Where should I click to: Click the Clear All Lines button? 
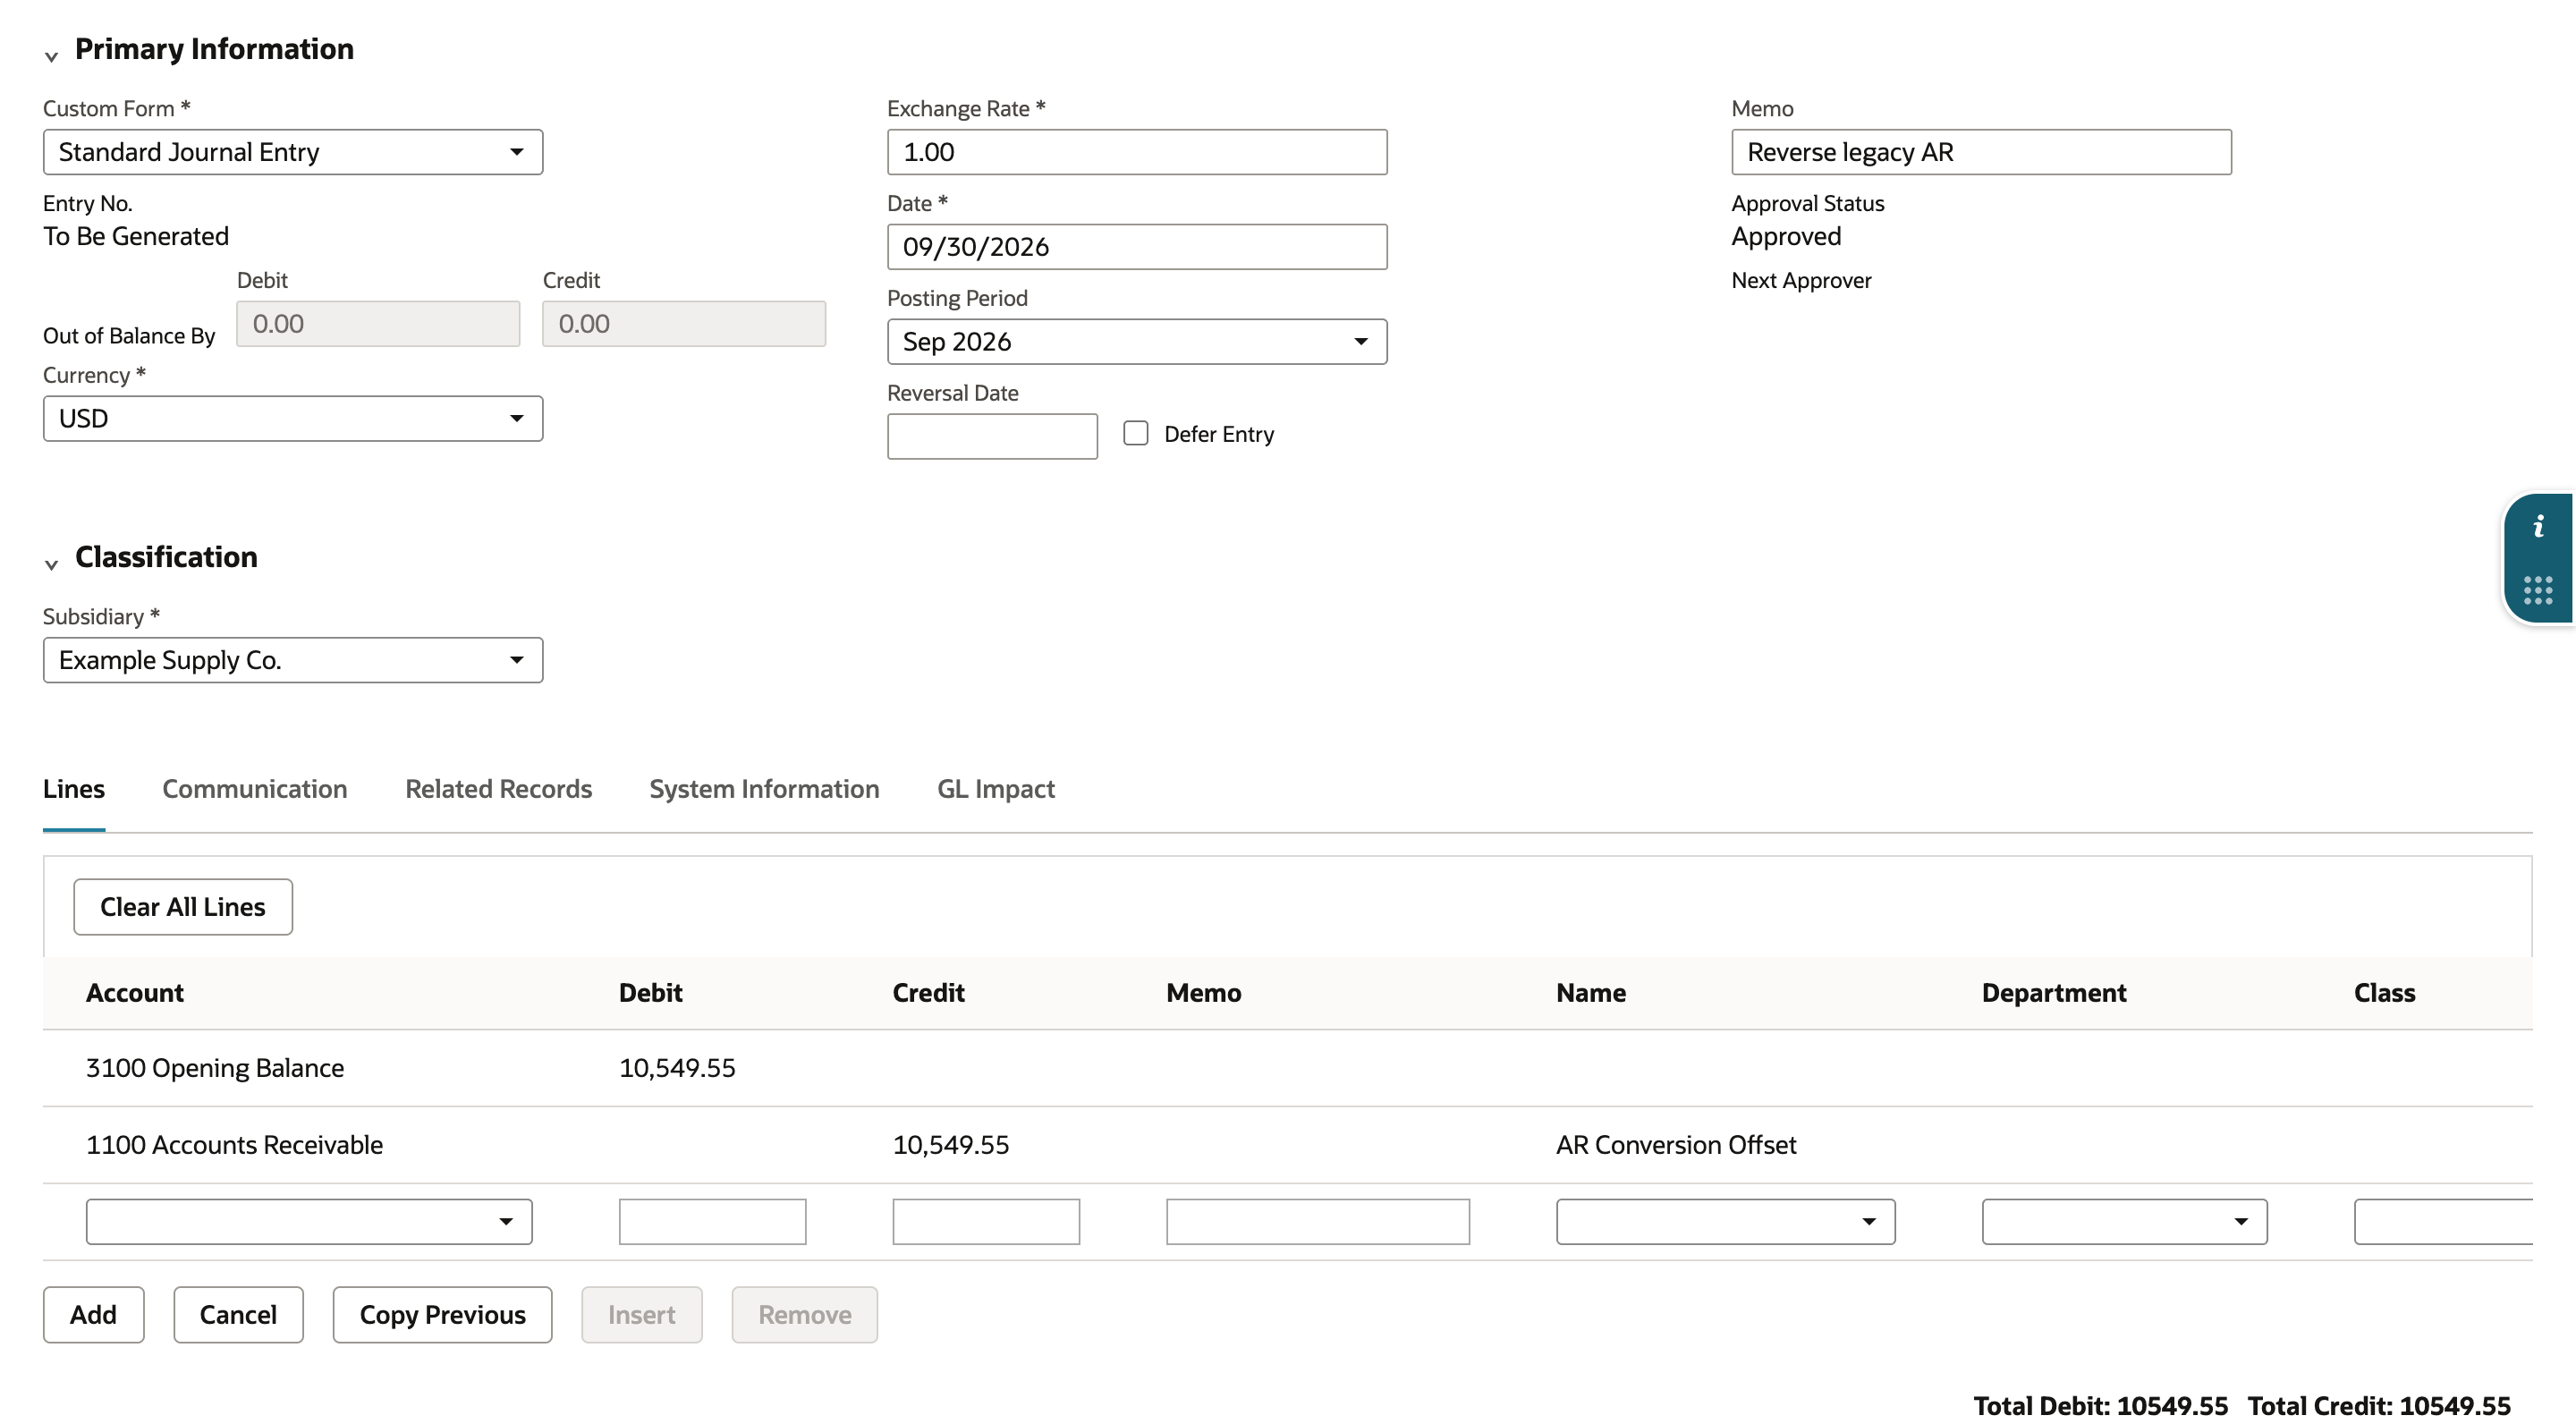(x=183, y=907)
